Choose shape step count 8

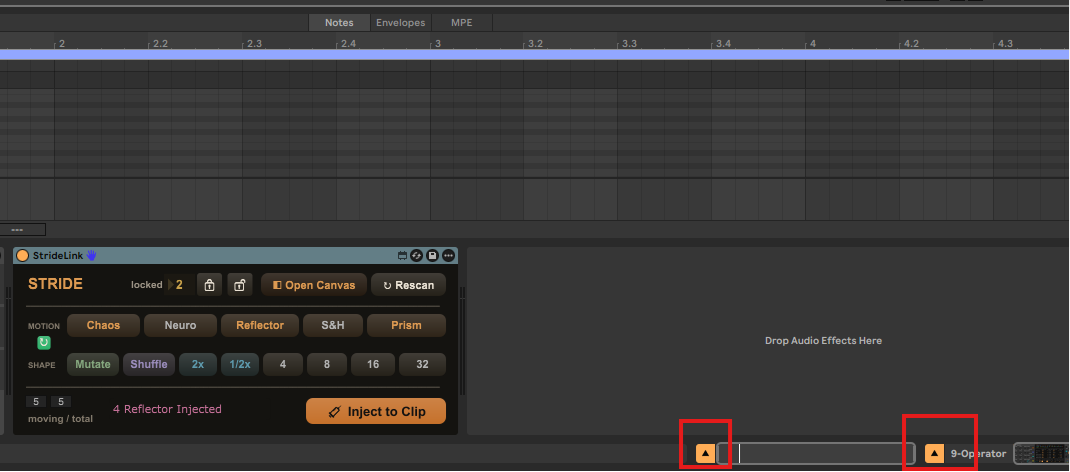pyautogui.click(x=327, y=364)
